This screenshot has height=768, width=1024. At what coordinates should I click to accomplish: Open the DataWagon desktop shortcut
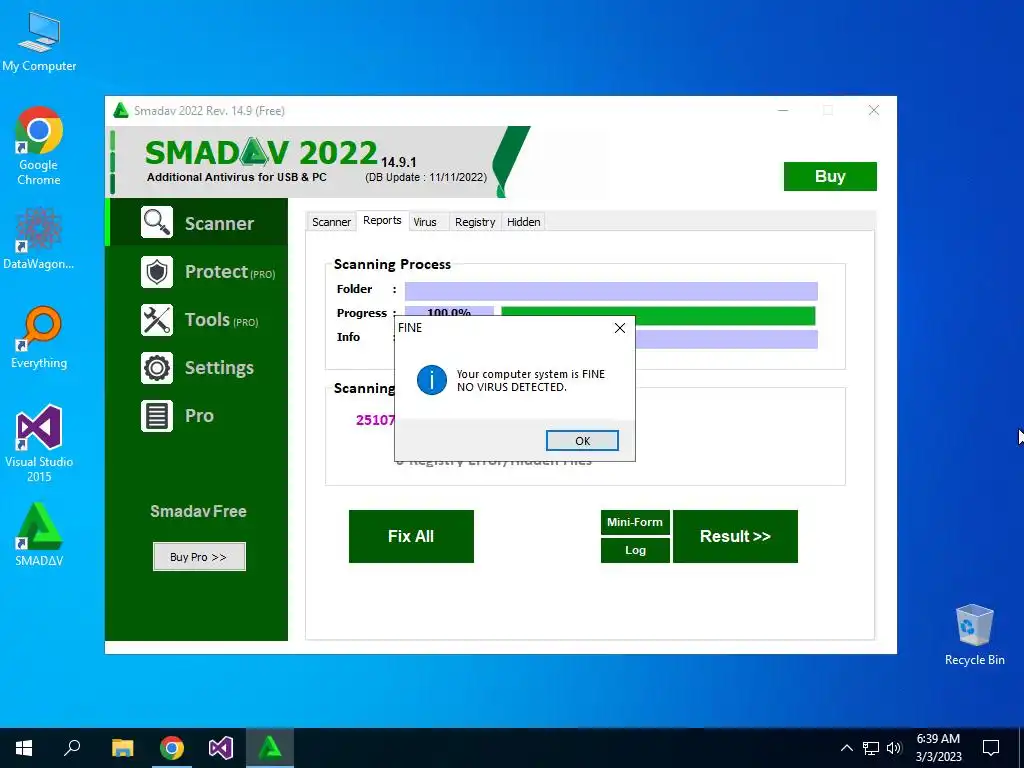click(x=39, y=238)
